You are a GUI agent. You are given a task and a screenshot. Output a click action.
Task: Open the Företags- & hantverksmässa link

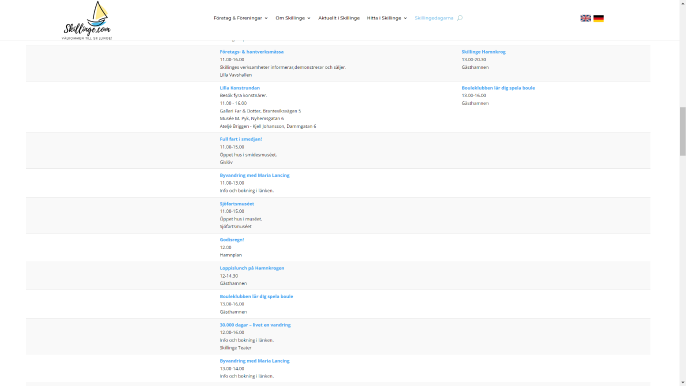[x=252, y=52]
